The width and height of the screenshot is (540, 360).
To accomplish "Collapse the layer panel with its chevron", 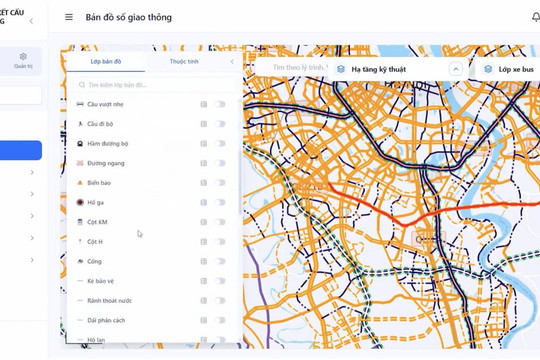I will (x=232, y=61).
